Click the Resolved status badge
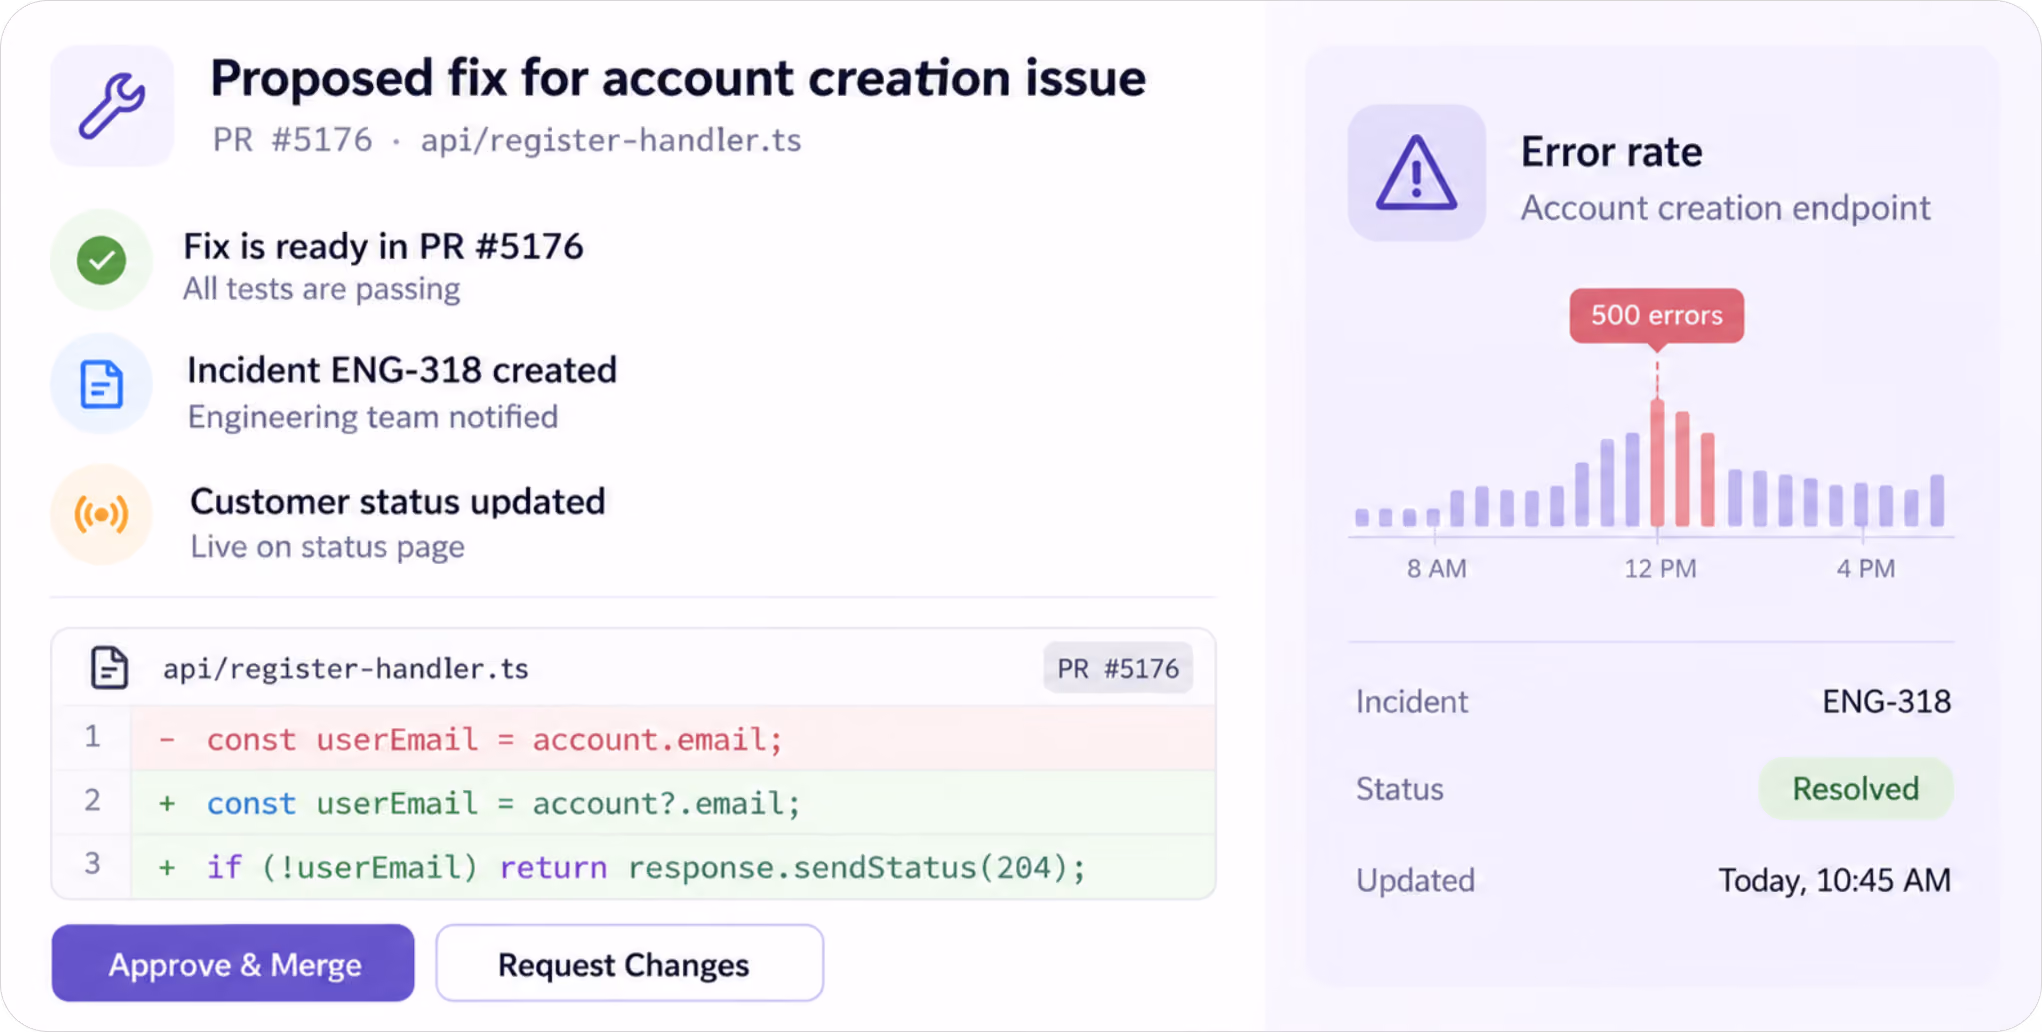 pyautogui.click(x=1856, y=789)
